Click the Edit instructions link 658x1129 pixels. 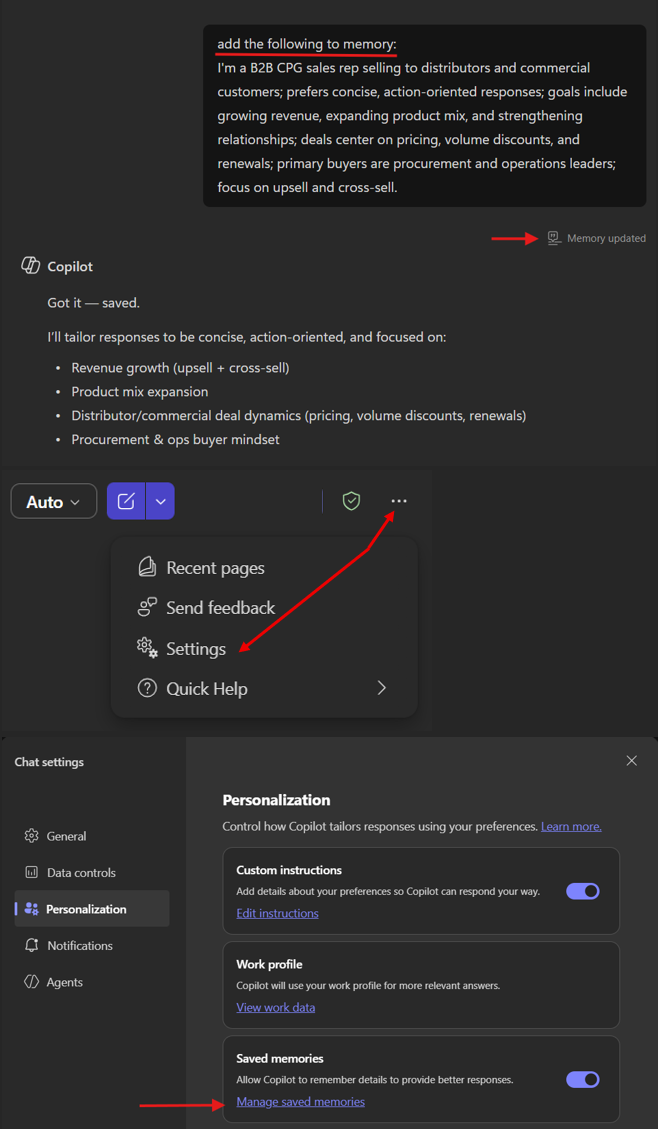tap(277, 913)
